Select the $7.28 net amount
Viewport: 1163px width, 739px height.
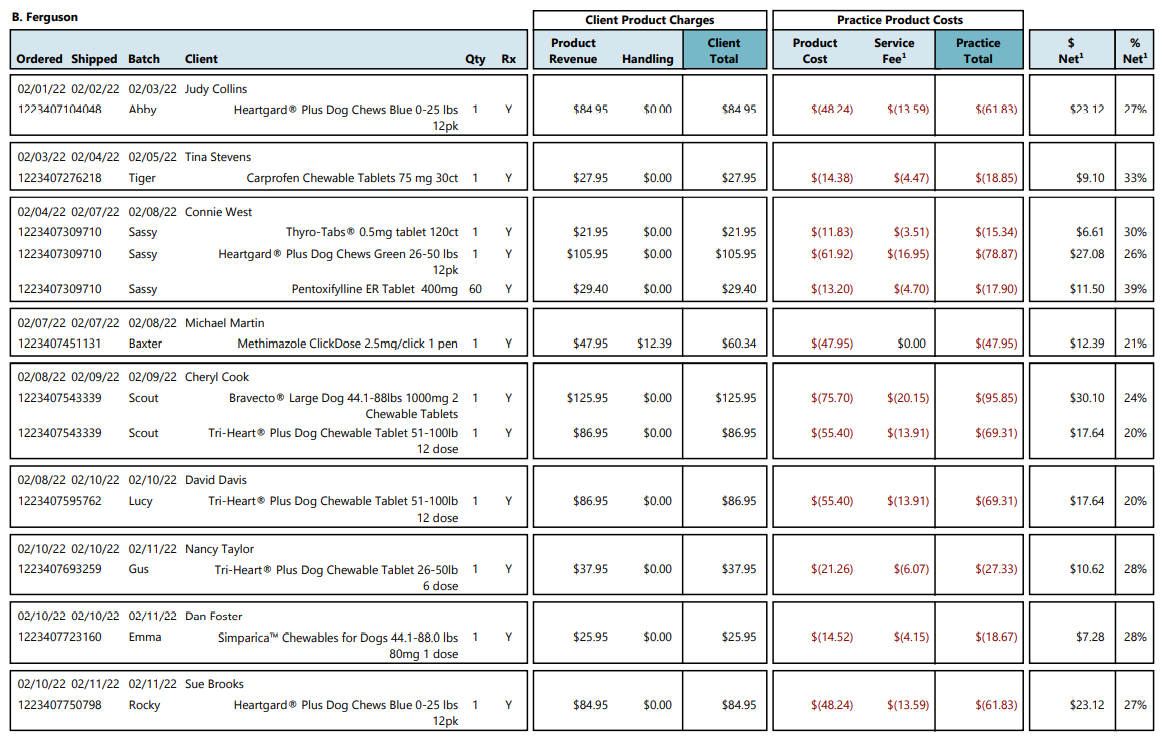point(1090,637)
